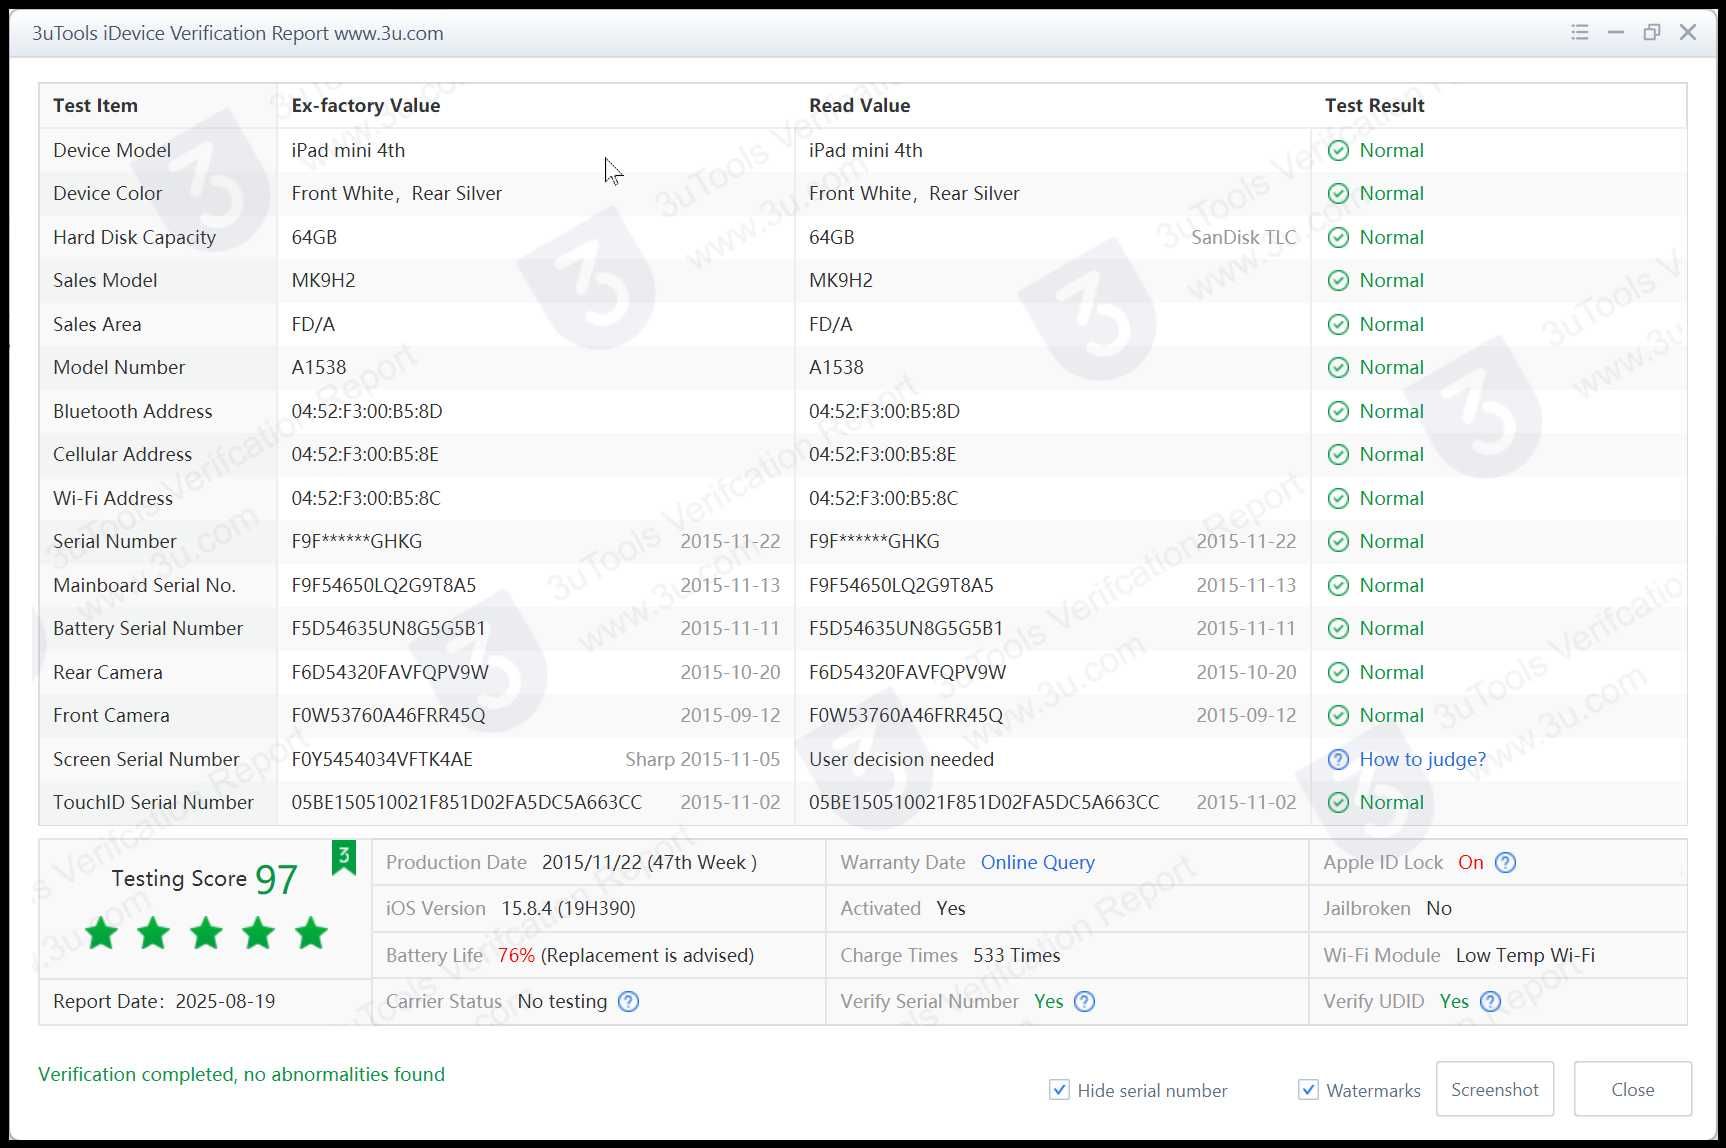Viewport: 1726px width, 1148px height.
Task: Open the Online Query warranty link
Action: pyautogui.click(x=1037, y=862)
